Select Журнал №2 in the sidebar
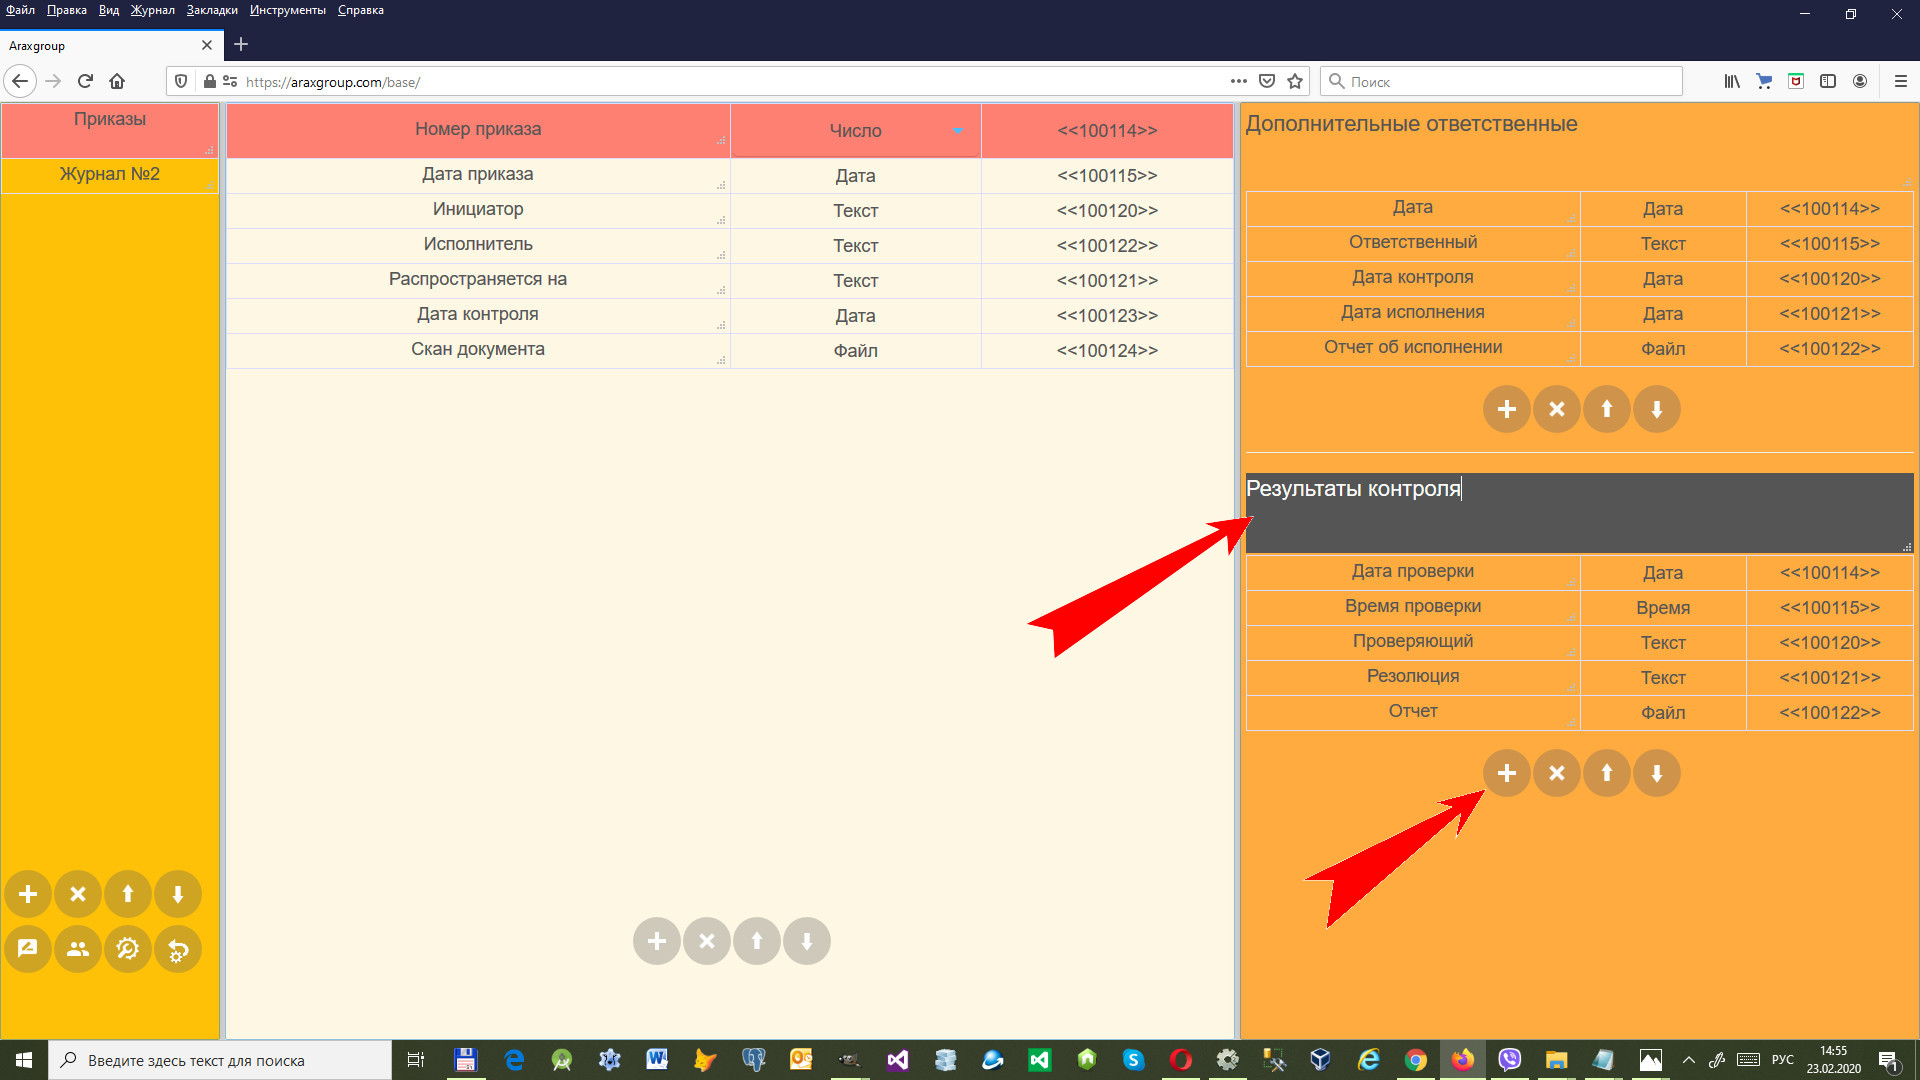The width and height of the screenshot is (1920, 1080). click(110, 174)
